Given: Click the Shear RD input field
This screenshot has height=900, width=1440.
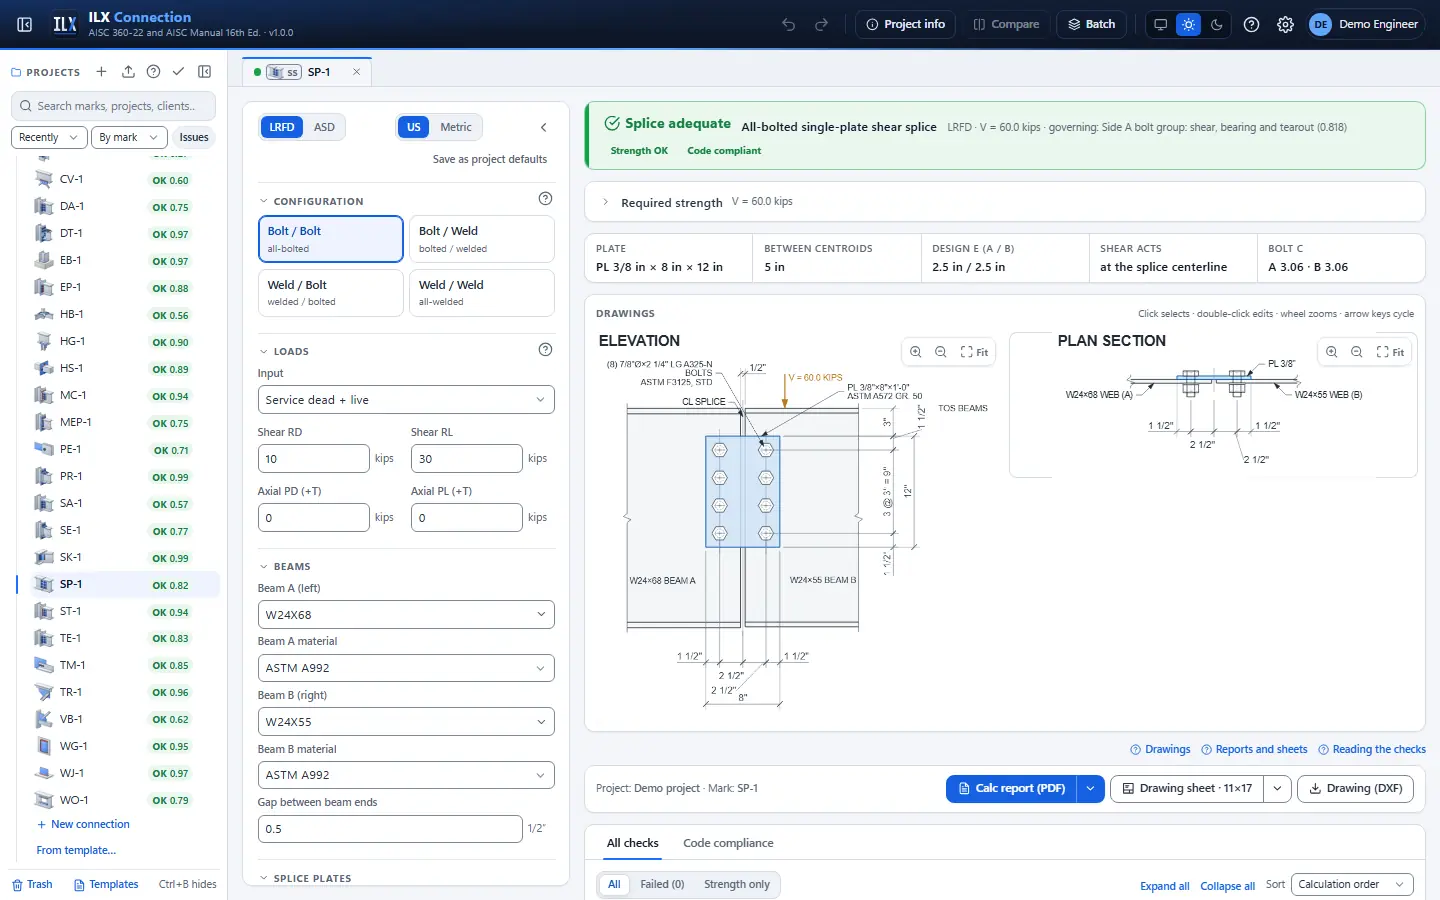Looking at the screenshot, I should point(314,459).
